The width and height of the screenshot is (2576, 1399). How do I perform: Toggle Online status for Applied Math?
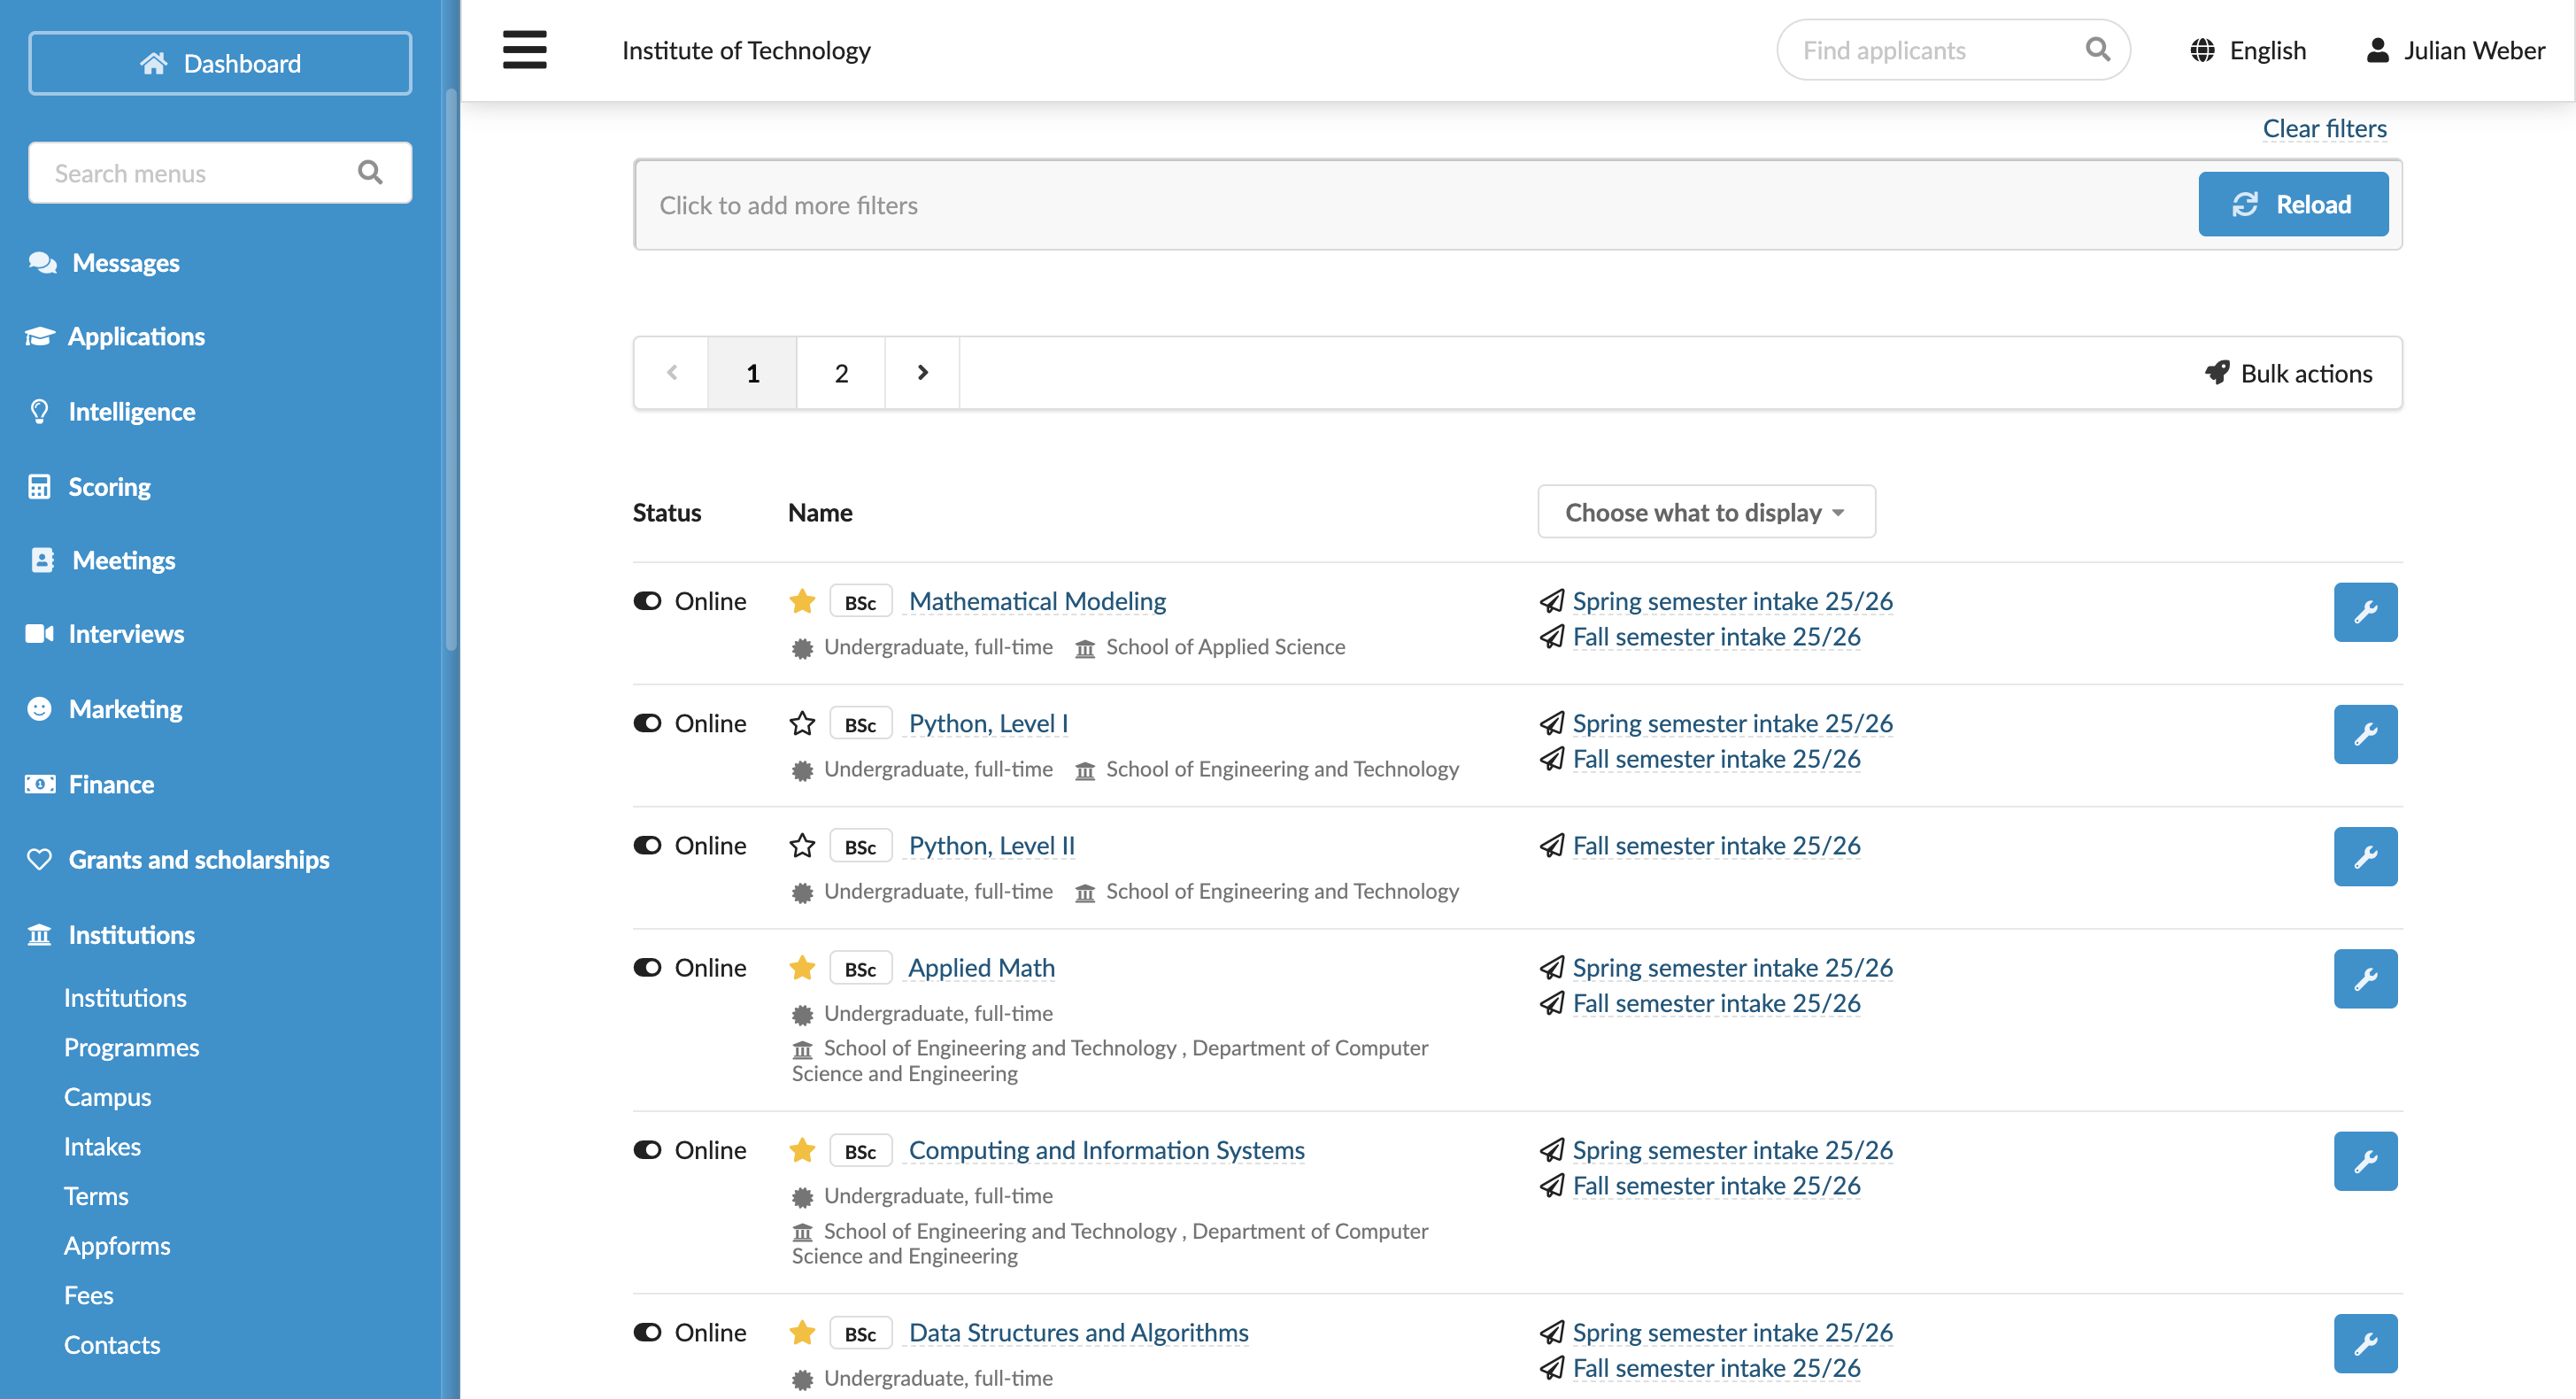click(x=647, y=967)
